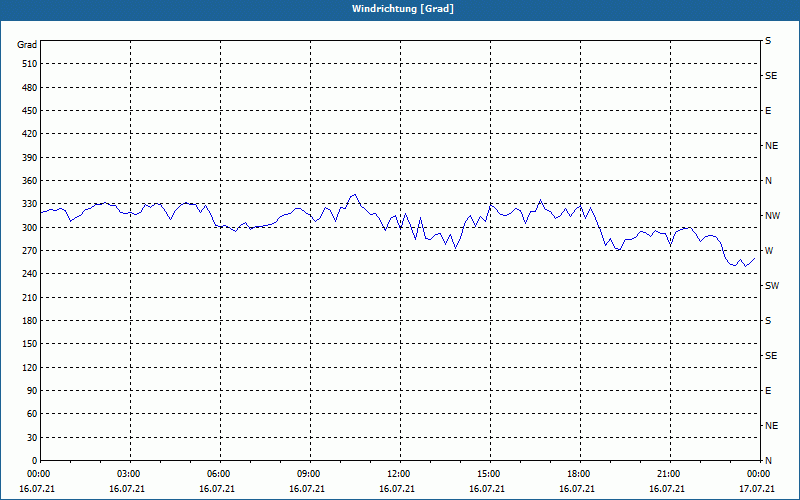
Task: Select the 390 y-axis value
Action: pyautogui.click(x=30, y=157)
